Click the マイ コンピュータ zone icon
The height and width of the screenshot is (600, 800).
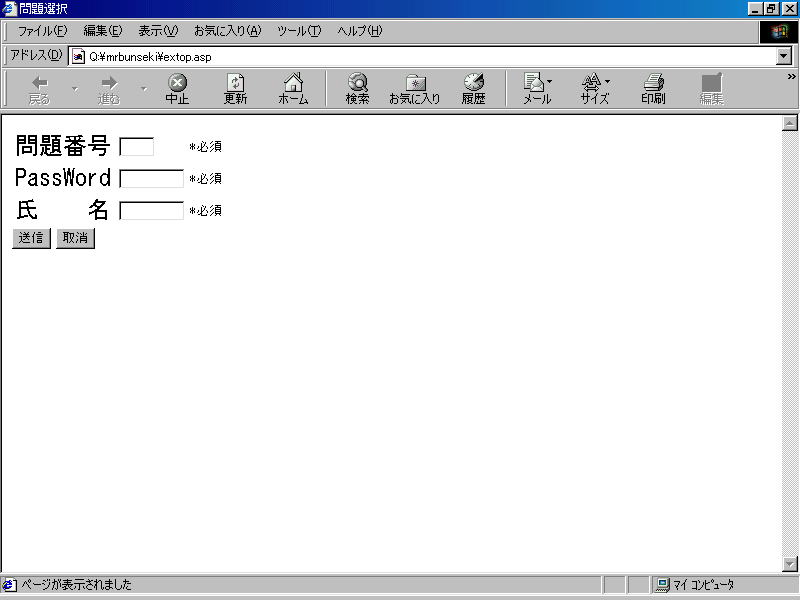click(662, 585)
